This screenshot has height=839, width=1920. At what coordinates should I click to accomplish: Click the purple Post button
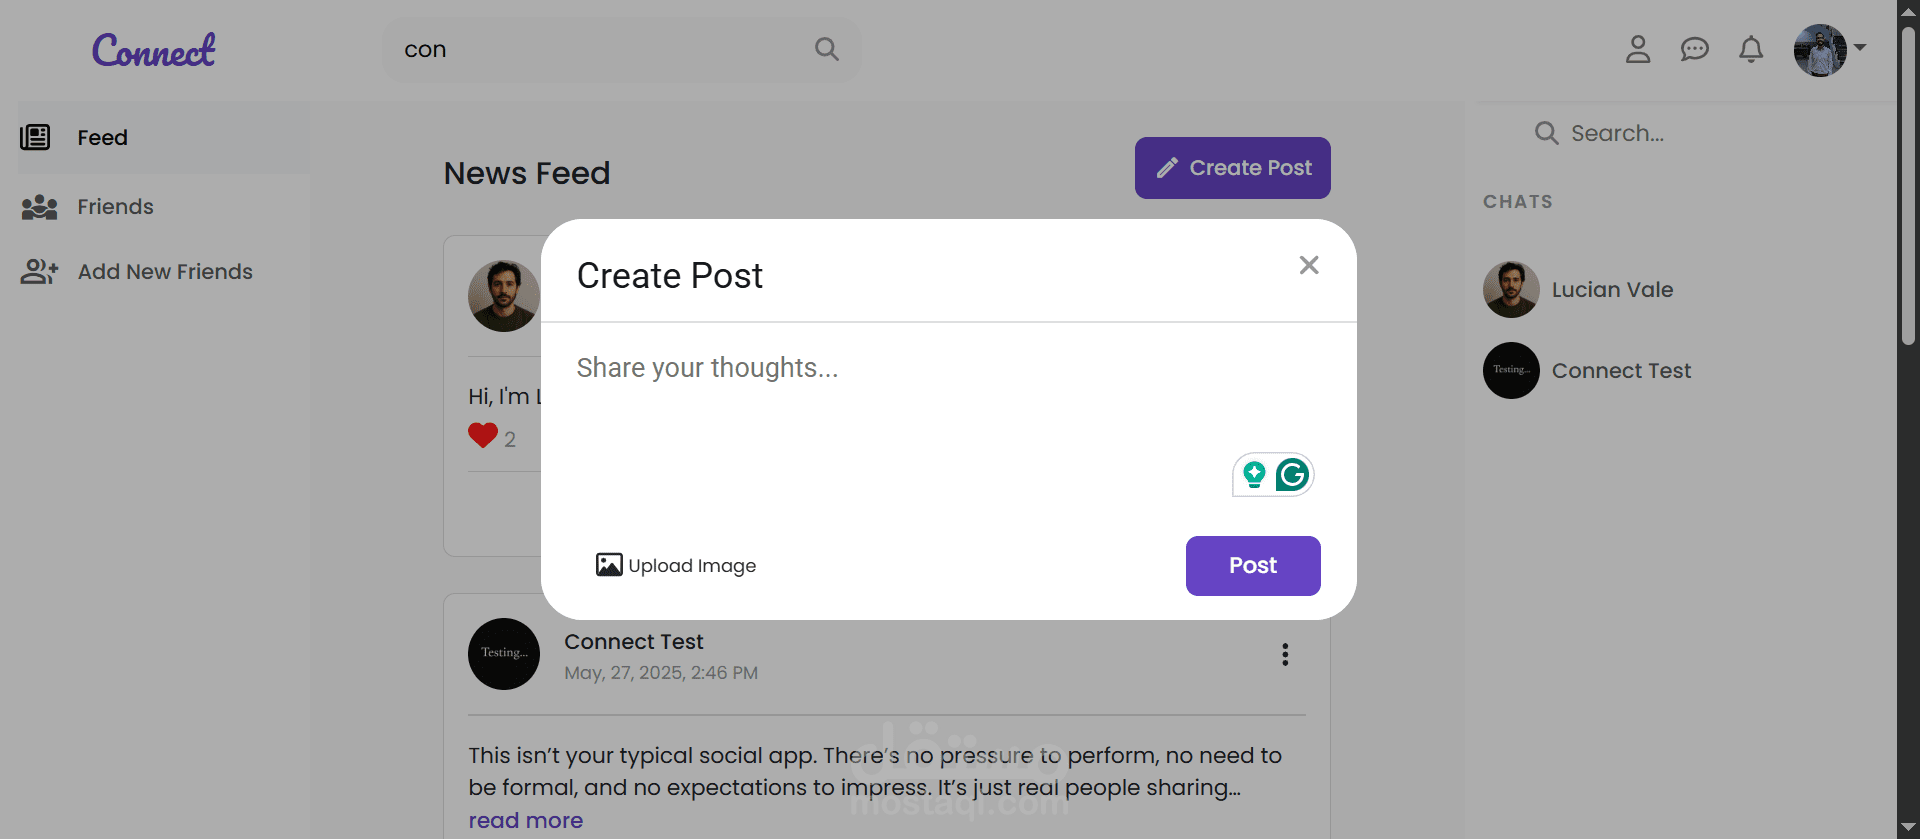coord(1253,566)
